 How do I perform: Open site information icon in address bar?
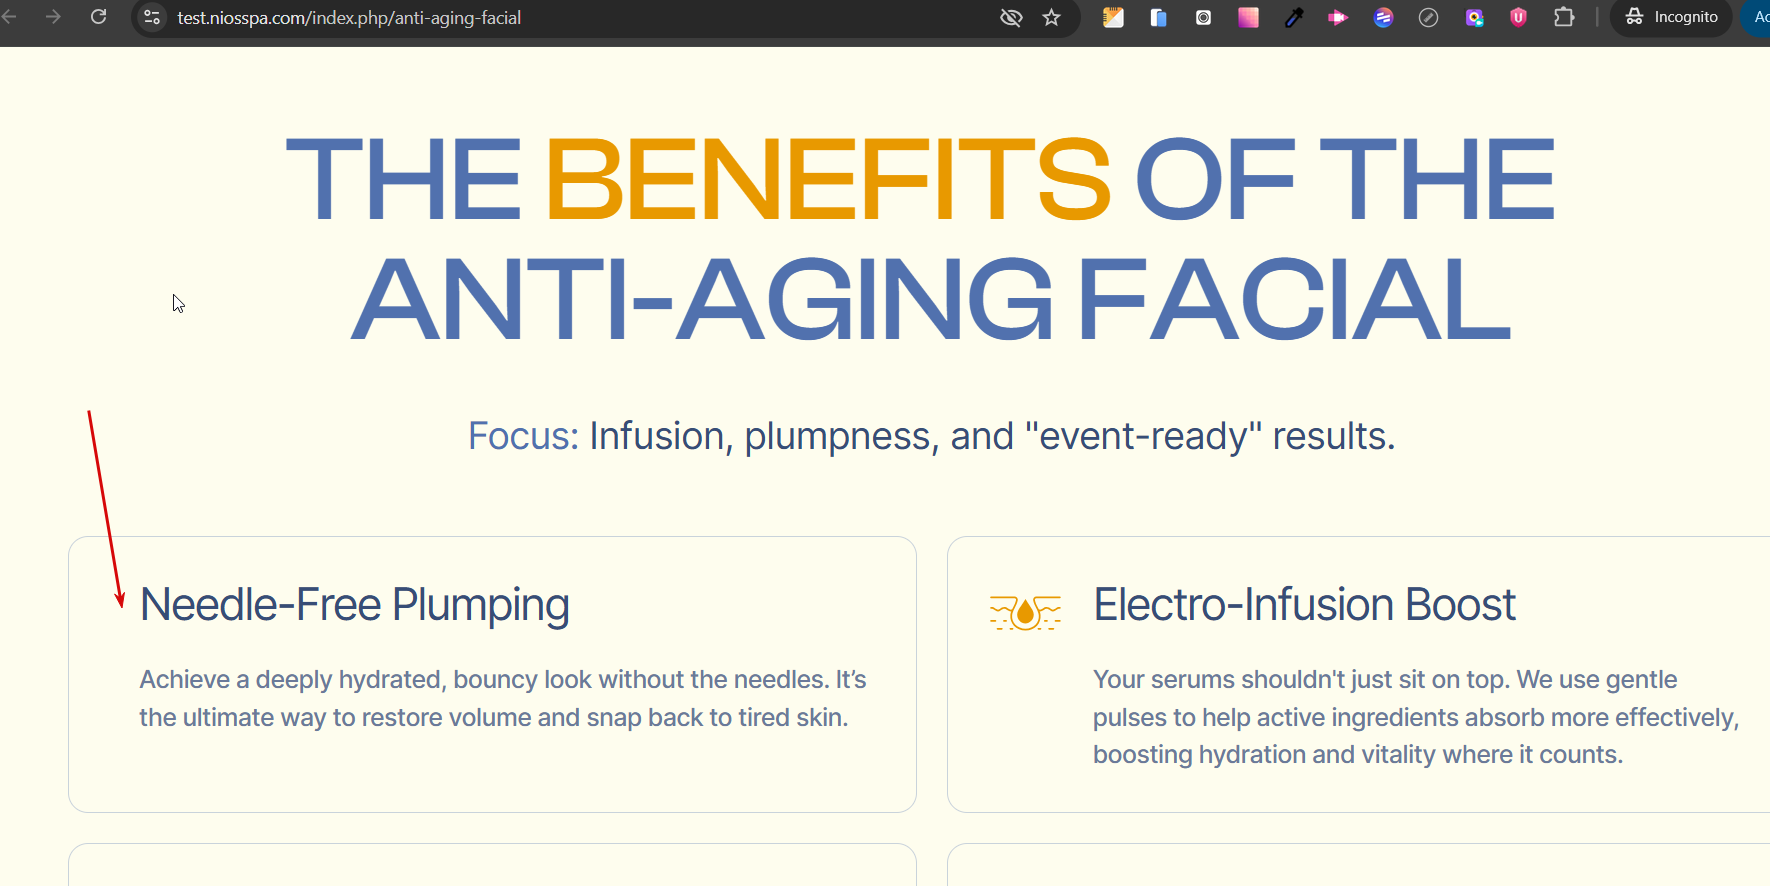[152, 17]
